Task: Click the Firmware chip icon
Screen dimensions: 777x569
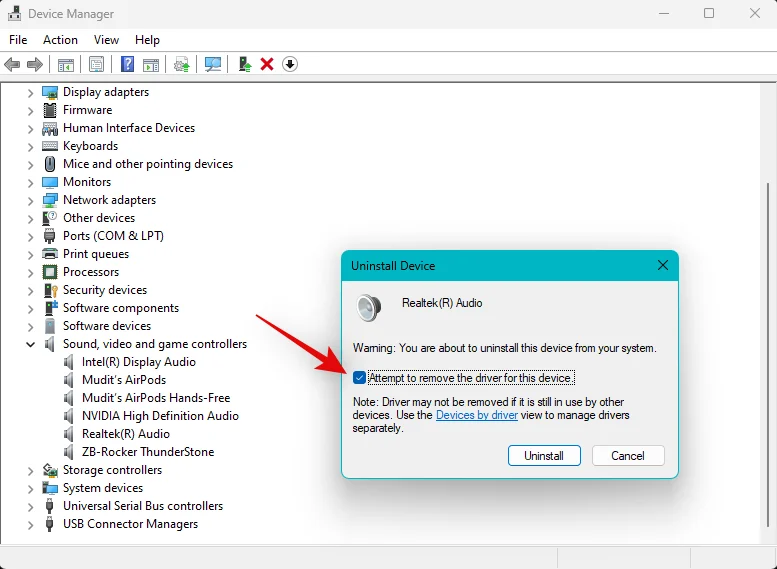Action: coord(50,110)
